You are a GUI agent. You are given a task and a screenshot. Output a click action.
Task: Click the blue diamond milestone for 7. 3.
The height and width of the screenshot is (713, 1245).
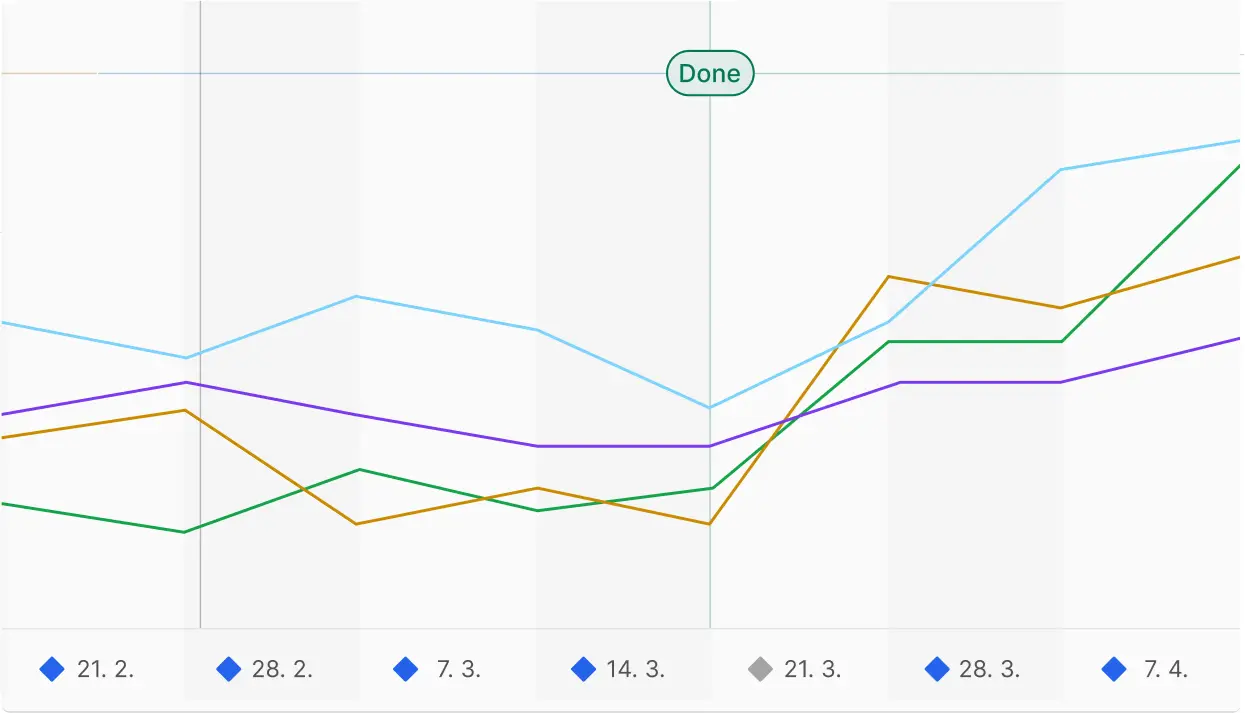click(406, 669)
